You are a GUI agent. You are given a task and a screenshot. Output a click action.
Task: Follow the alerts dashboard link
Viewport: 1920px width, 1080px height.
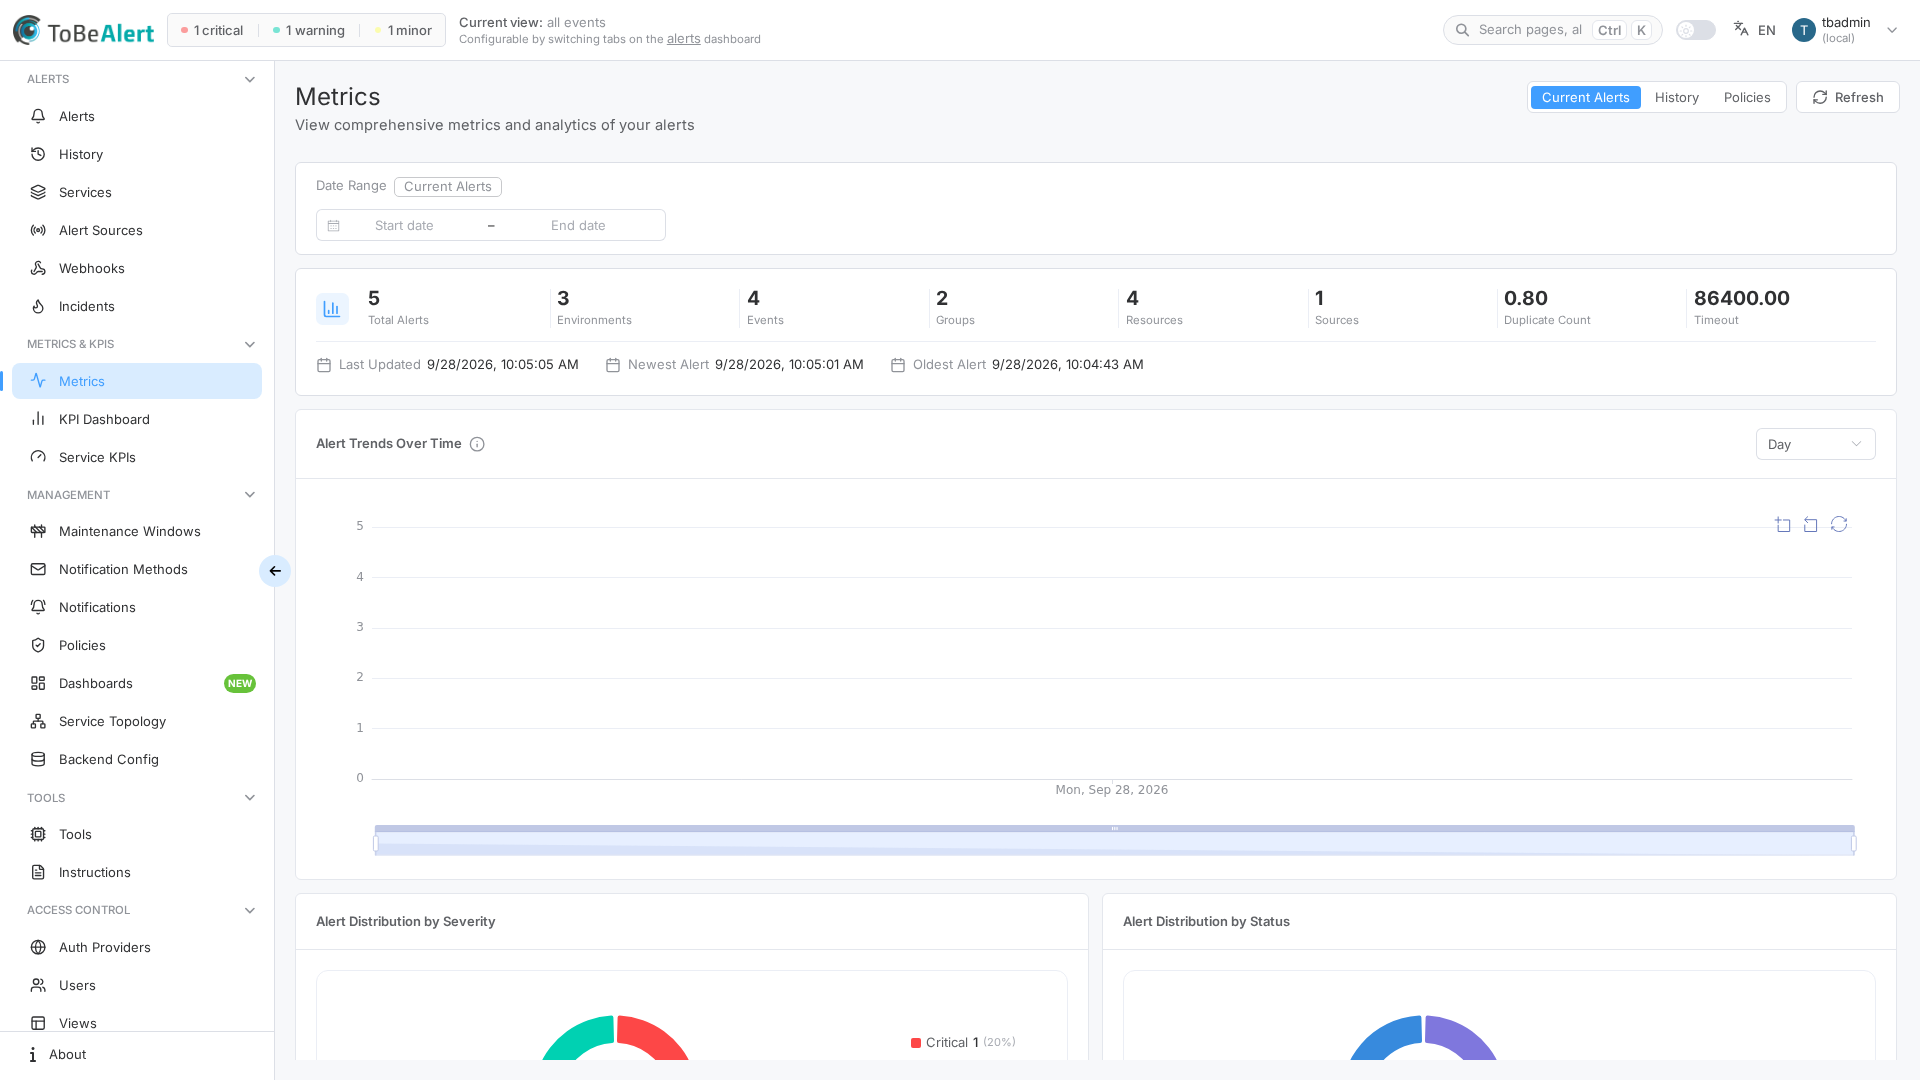point(683,39)
